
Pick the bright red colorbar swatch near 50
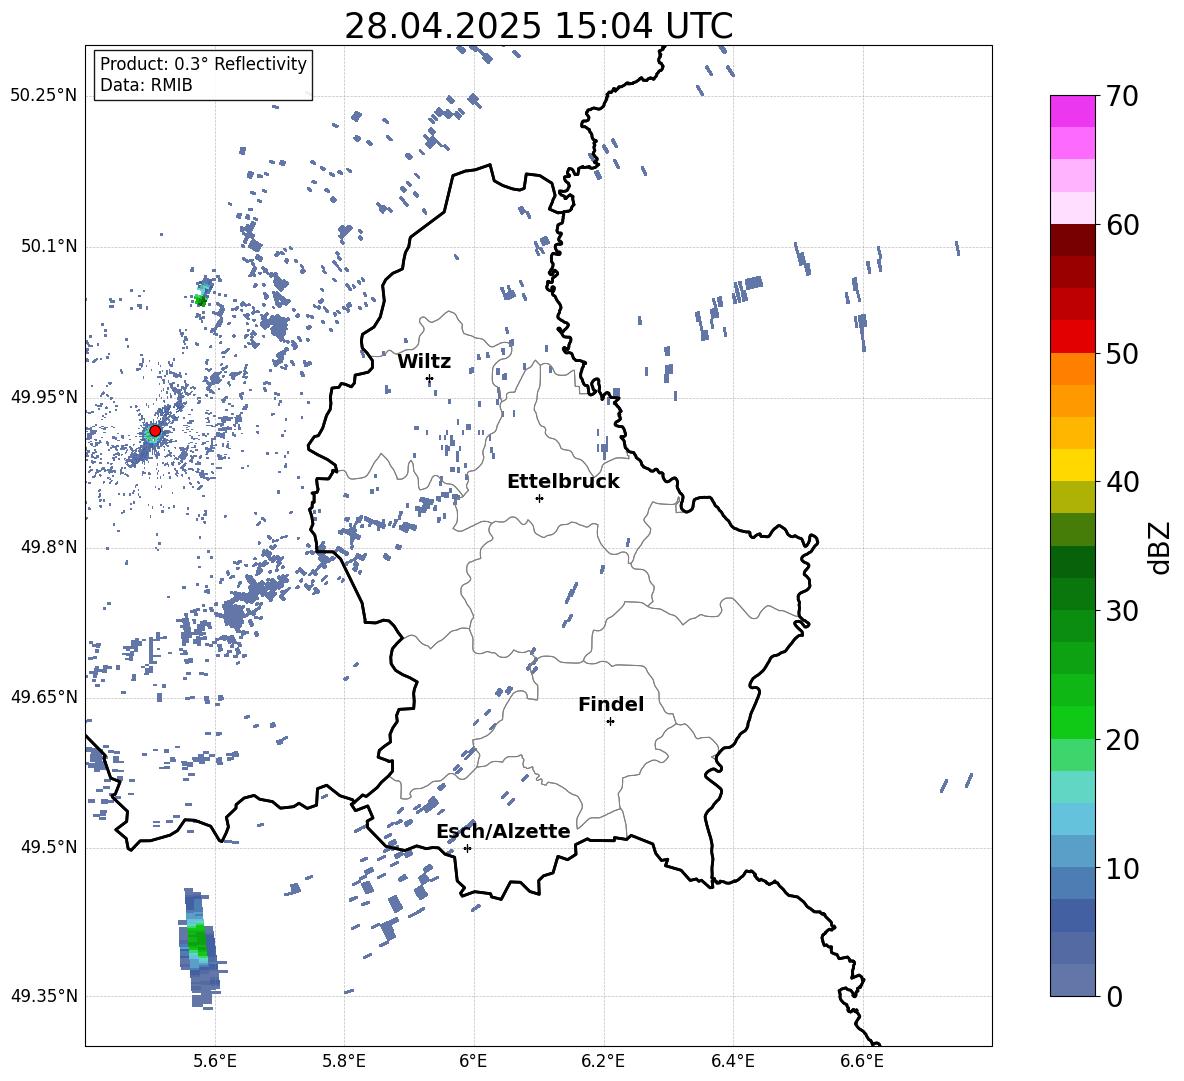coord(1072,337)
